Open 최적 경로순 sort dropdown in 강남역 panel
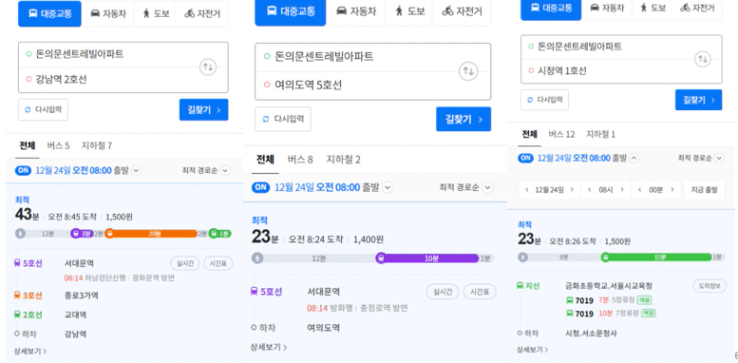The width and height of the screenshot is (738, 363). click(206, 170)
